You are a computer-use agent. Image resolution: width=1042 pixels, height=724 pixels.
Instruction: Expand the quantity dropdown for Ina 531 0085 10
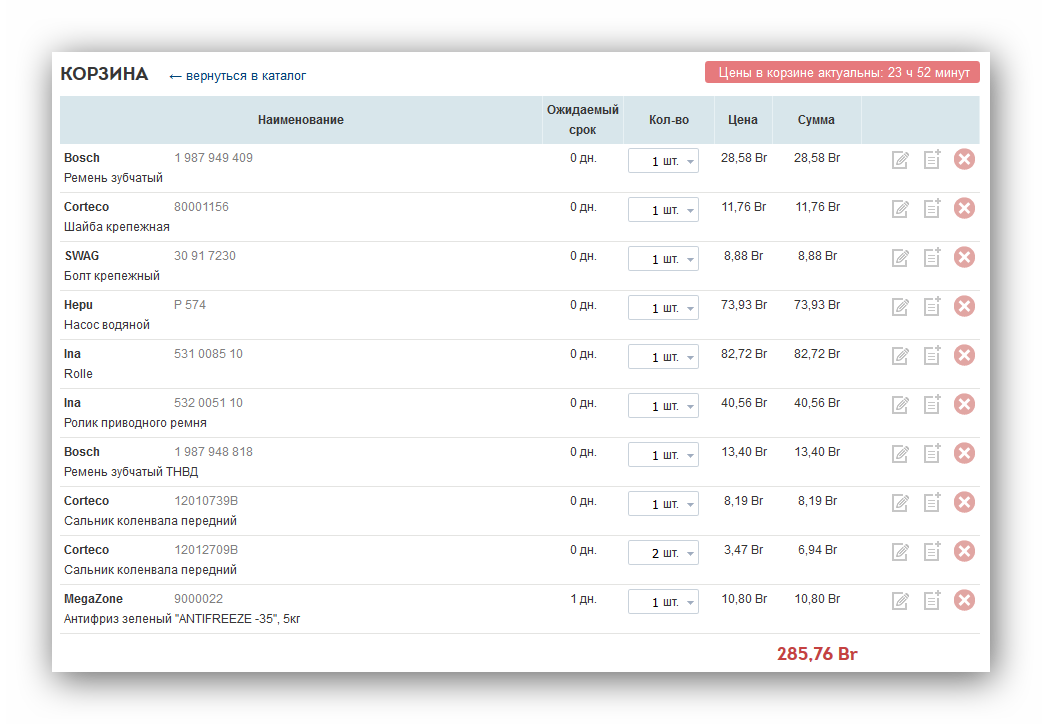tap(663, 357)
